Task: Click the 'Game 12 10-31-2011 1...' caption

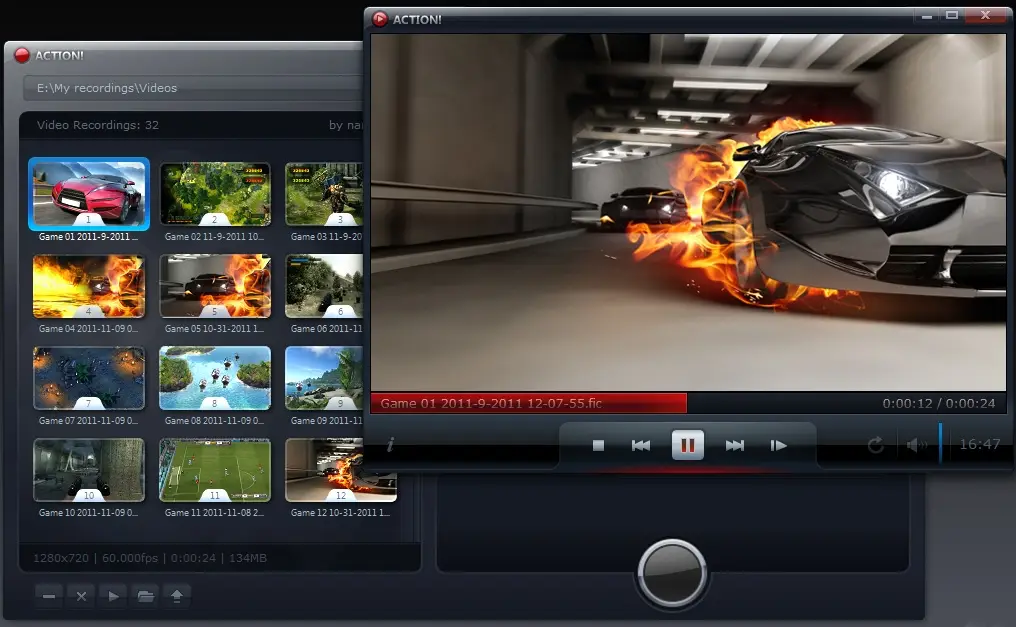Action: click(x=341, y=512)
